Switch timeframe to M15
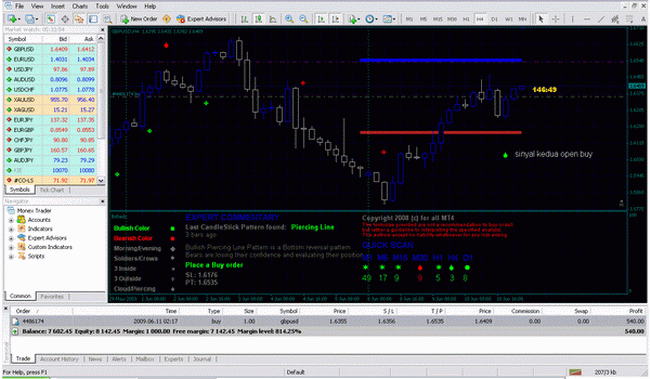650x379 pixels. point(438,19)
